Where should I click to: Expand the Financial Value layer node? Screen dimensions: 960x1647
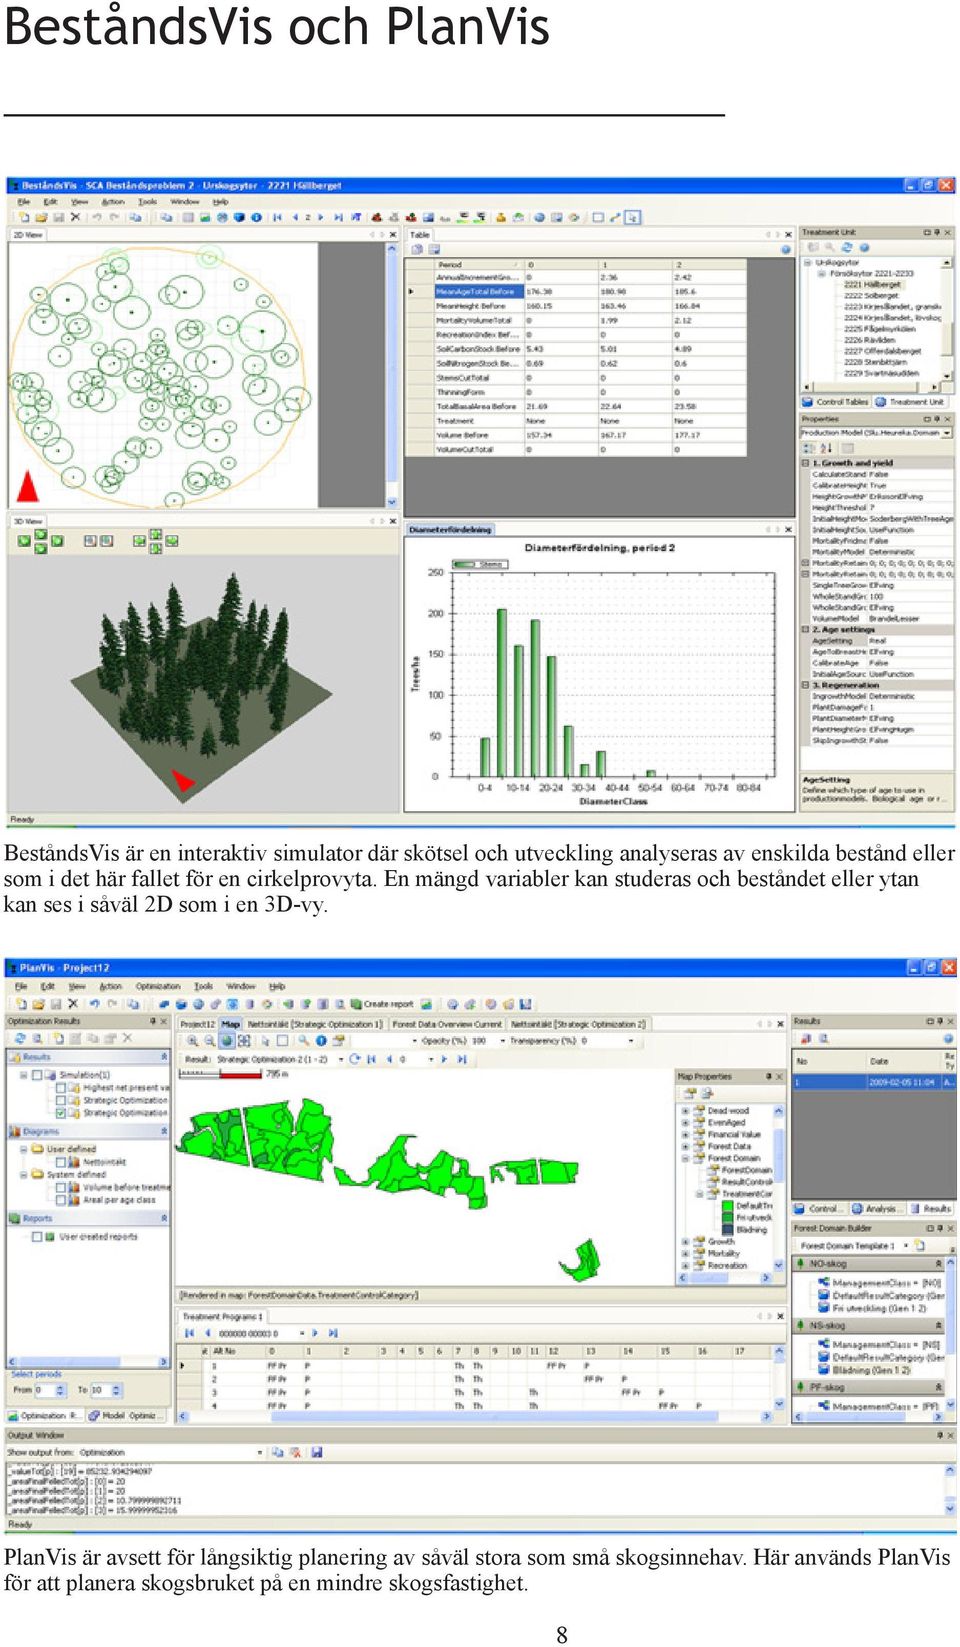686,1135
